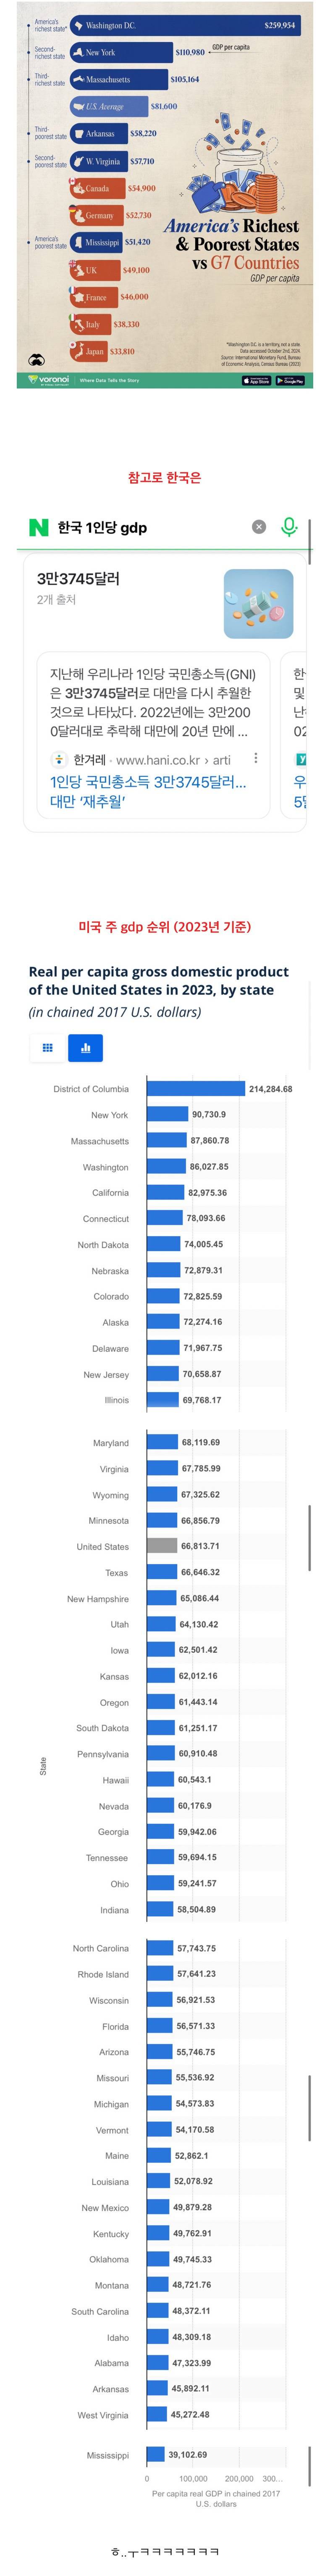Click the Mississippi bar in the chart
This screenshot has width=330, height=2576.
point(155,2454)
